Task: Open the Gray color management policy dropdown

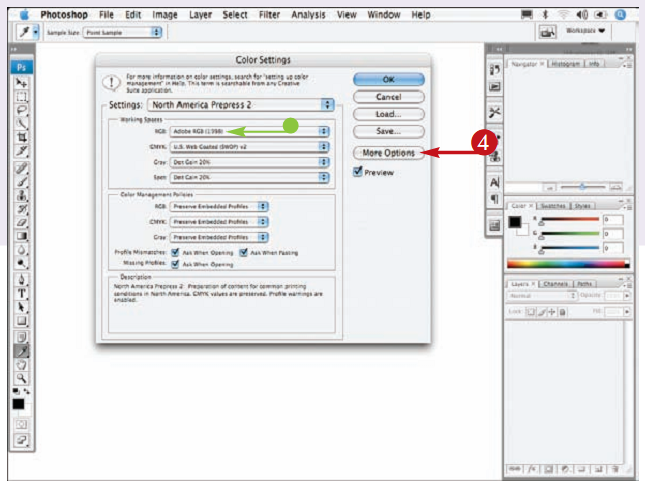Action: (x=219, y=237)
